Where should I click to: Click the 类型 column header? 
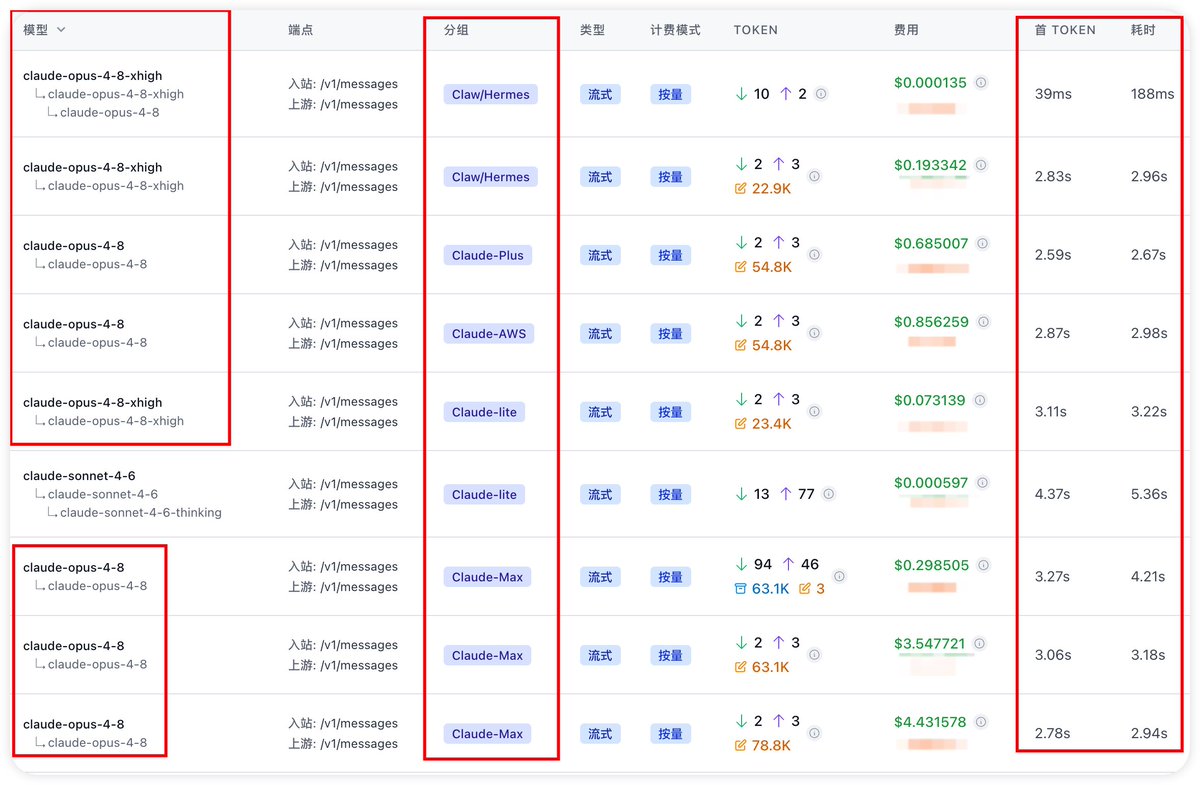[x=592, y=30]
